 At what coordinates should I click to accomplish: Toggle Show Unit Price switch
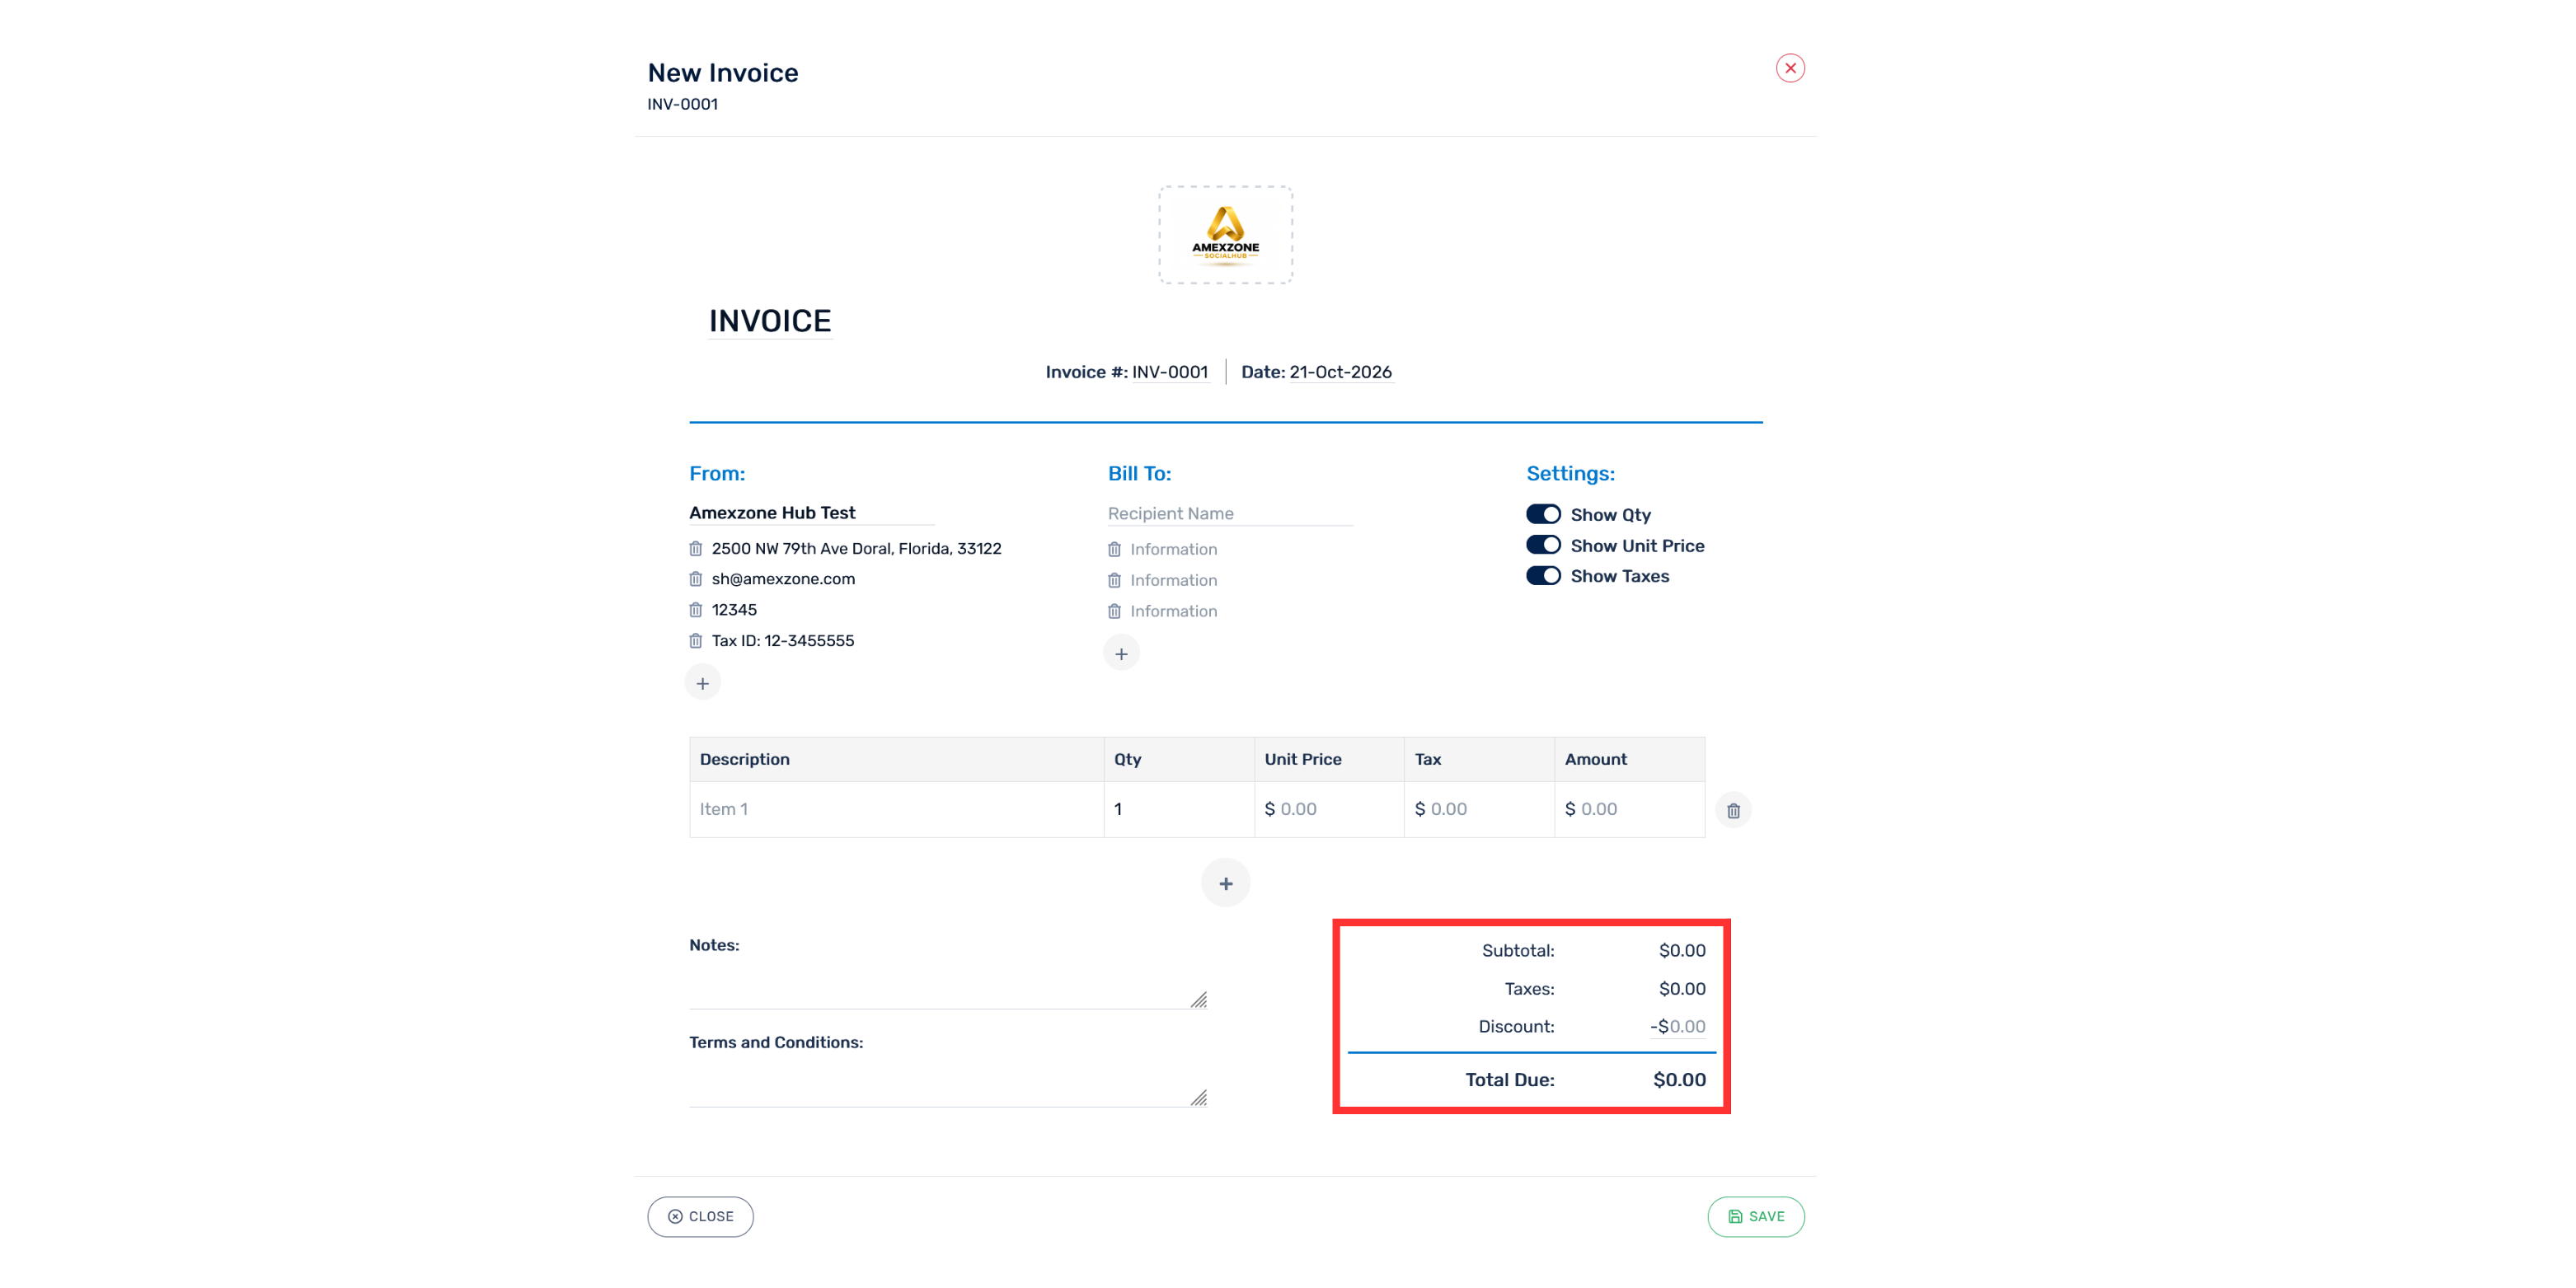click(x=1543, y=545)
